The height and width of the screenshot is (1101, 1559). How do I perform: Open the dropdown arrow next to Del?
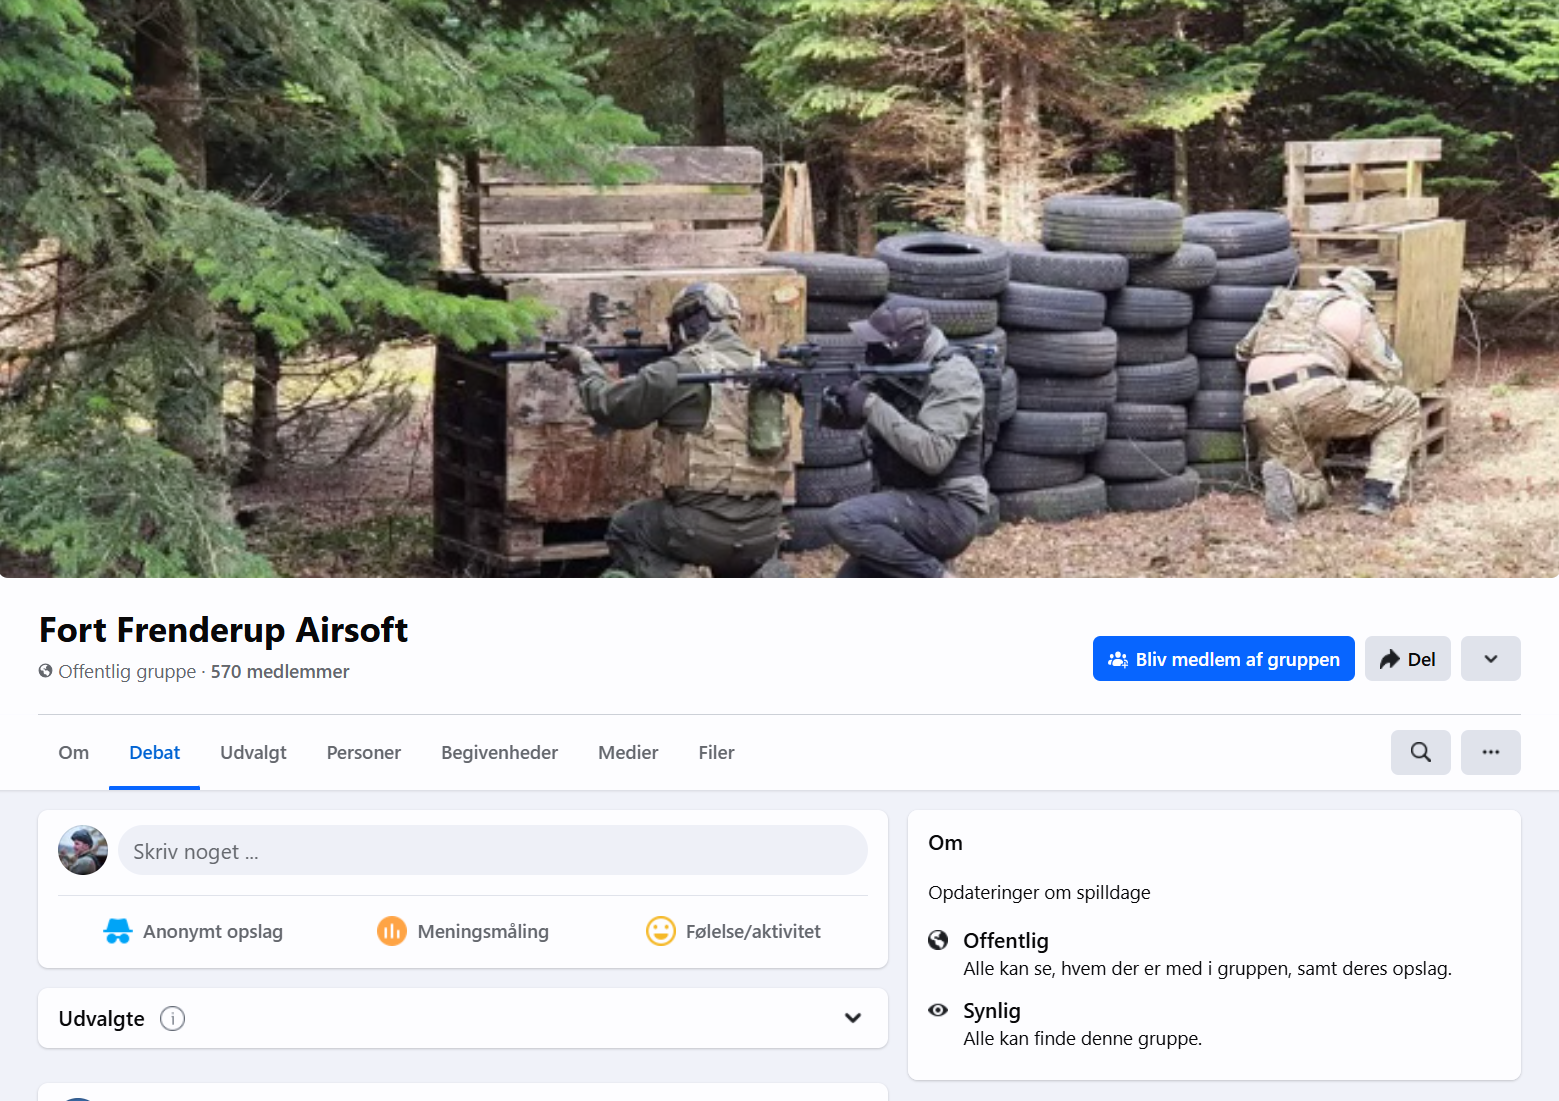pyautogui.click(x=1490, y=659)
